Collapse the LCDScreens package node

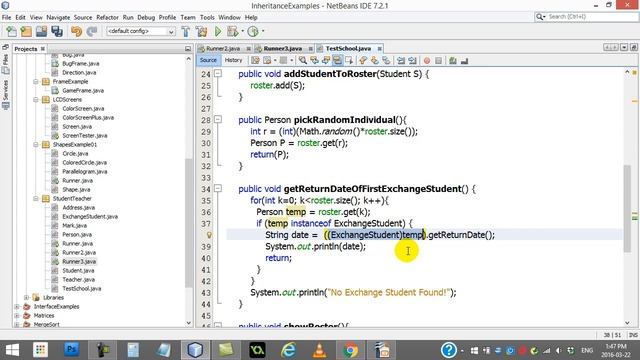[36, 100]
